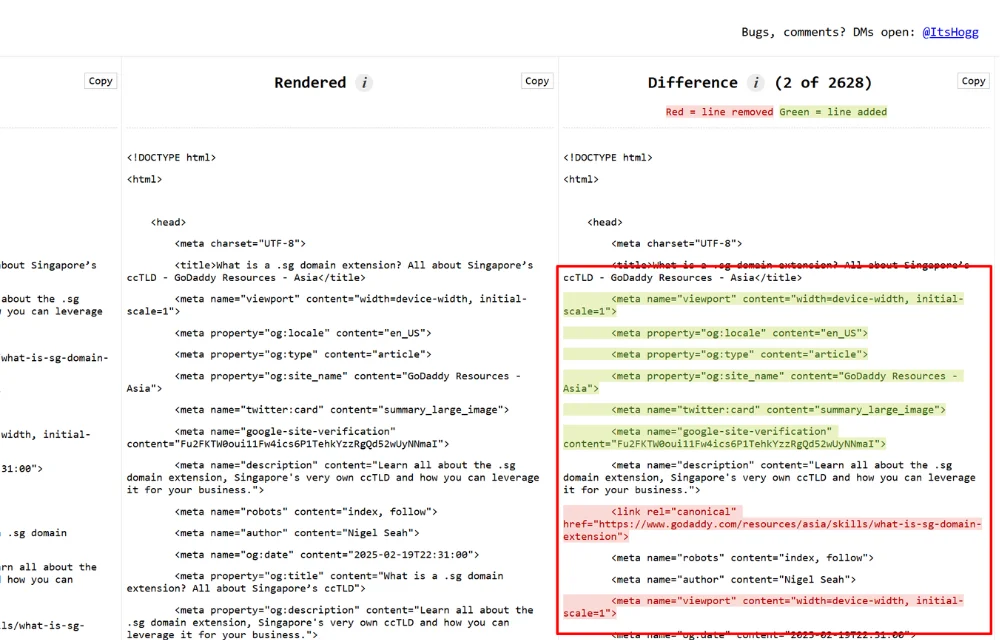
Task: Click the Copy button above the Difference panel
Action: pos(971,81)
